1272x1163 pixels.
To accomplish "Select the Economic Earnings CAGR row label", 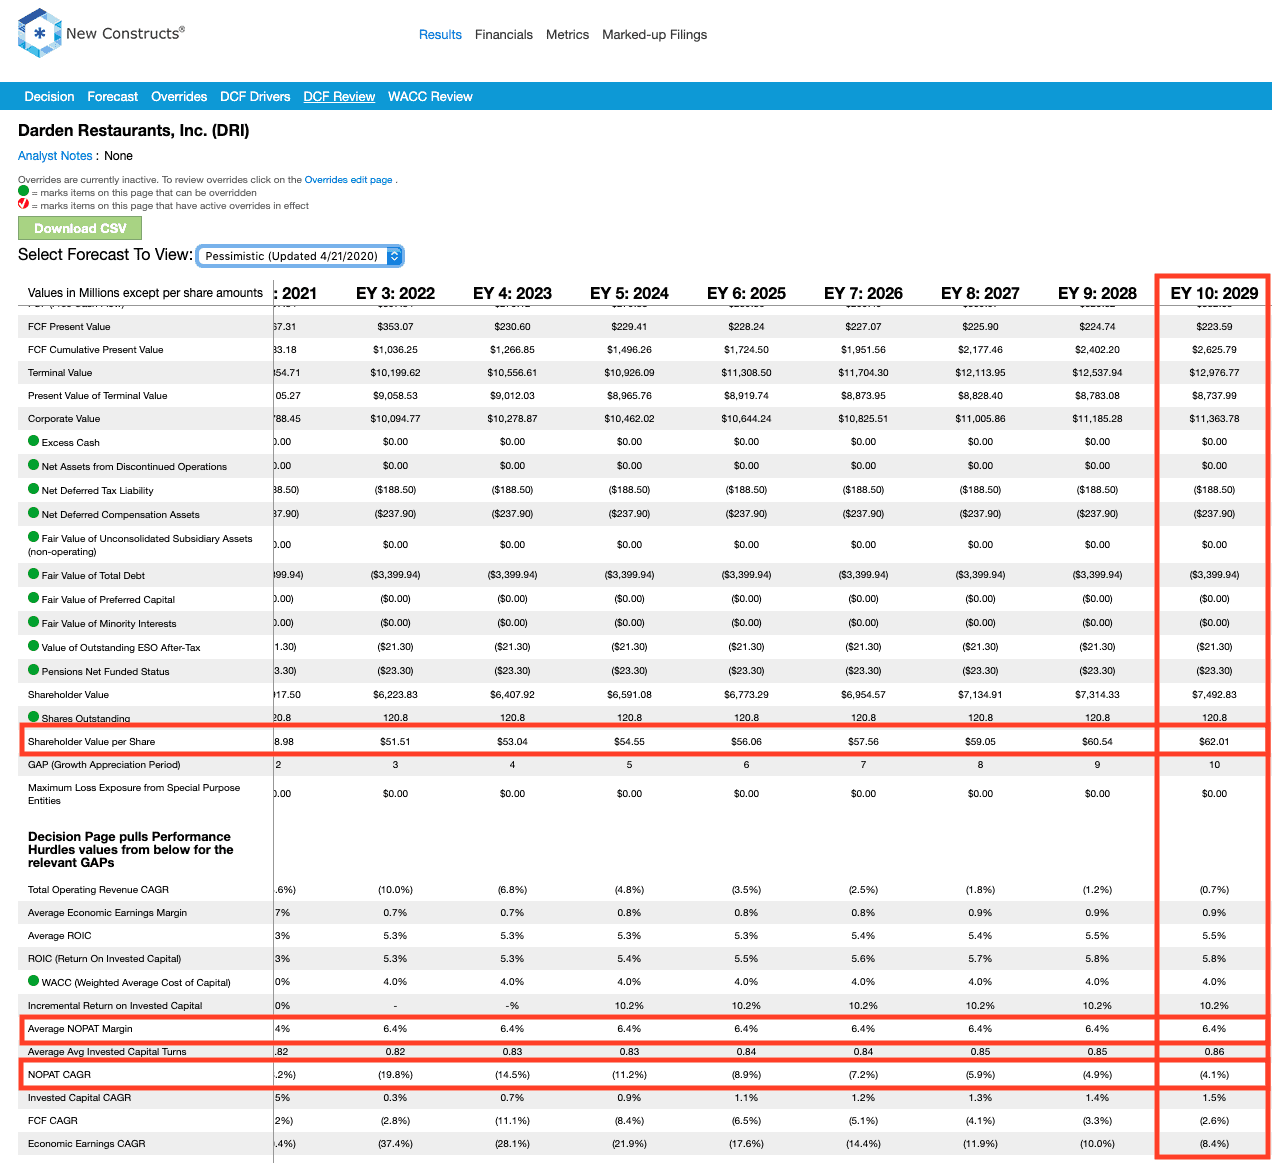I will click(86, 1144).
